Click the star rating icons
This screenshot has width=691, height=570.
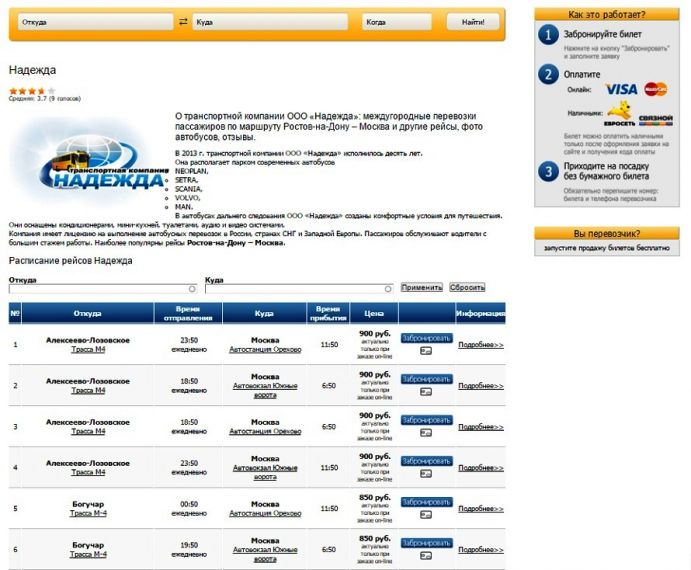[x=27, y=91]
